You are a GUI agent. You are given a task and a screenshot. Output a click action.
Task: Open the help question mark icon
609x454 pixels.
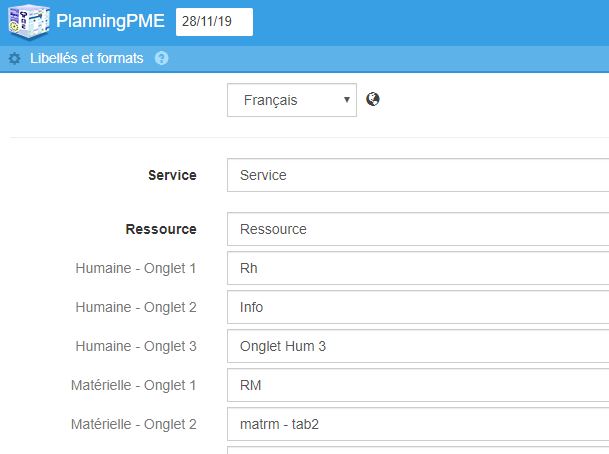[162, 59]
